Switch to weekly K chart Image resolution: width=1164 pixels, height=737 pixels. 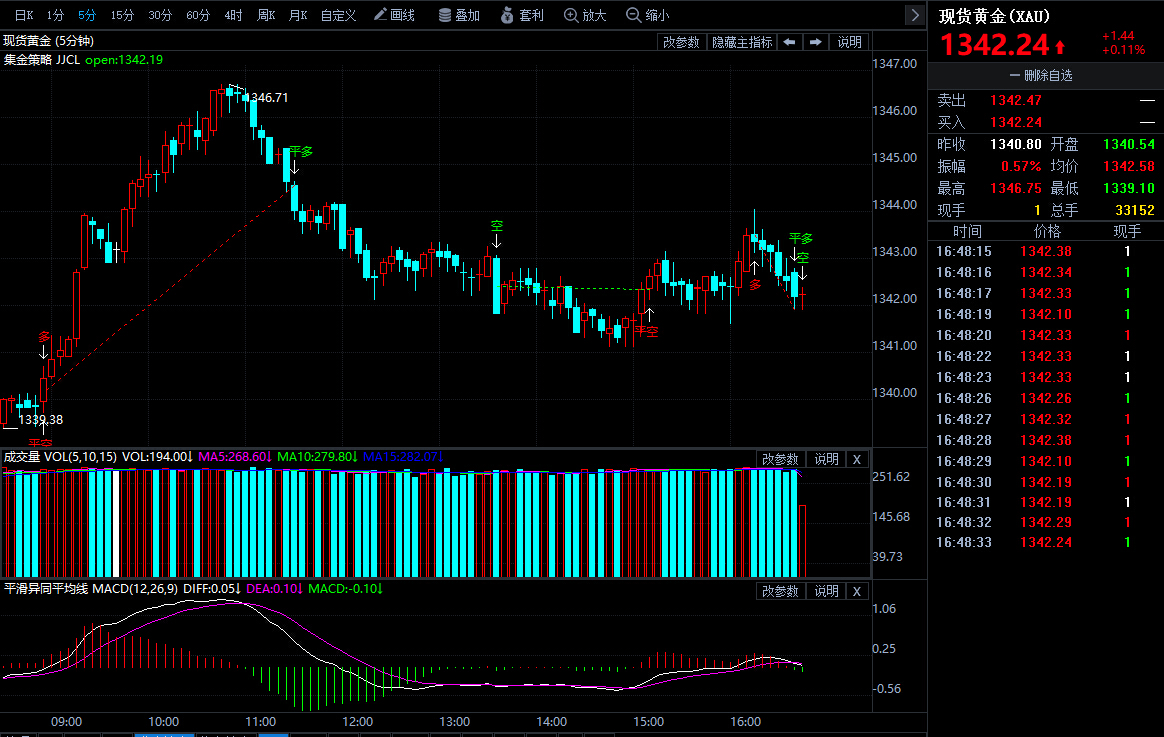[x=266, y=15]
